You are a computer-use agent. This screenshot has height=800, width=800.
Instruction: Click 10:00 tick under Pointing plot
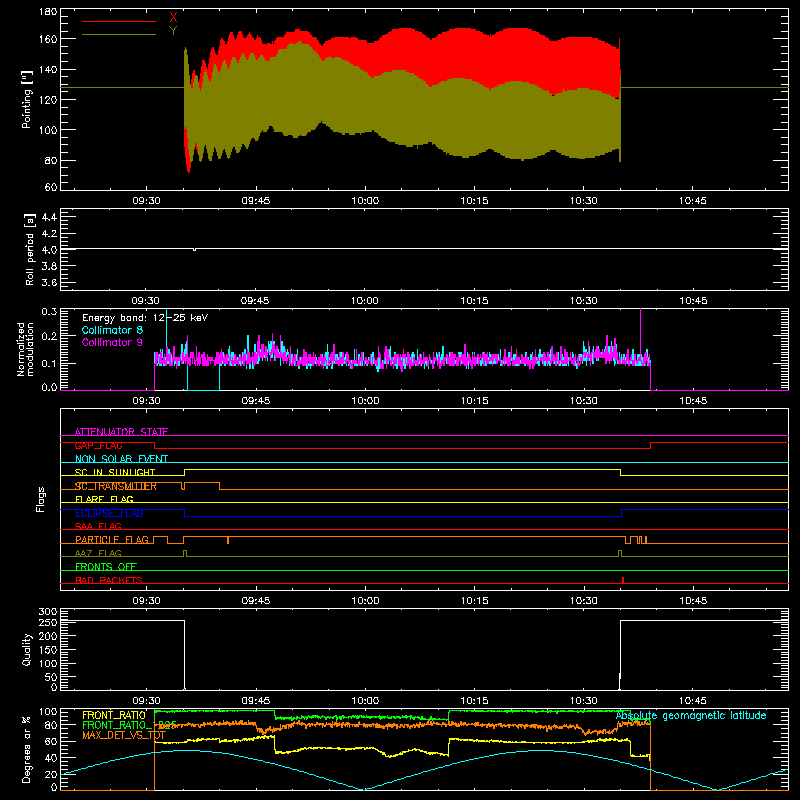(365, 201)
